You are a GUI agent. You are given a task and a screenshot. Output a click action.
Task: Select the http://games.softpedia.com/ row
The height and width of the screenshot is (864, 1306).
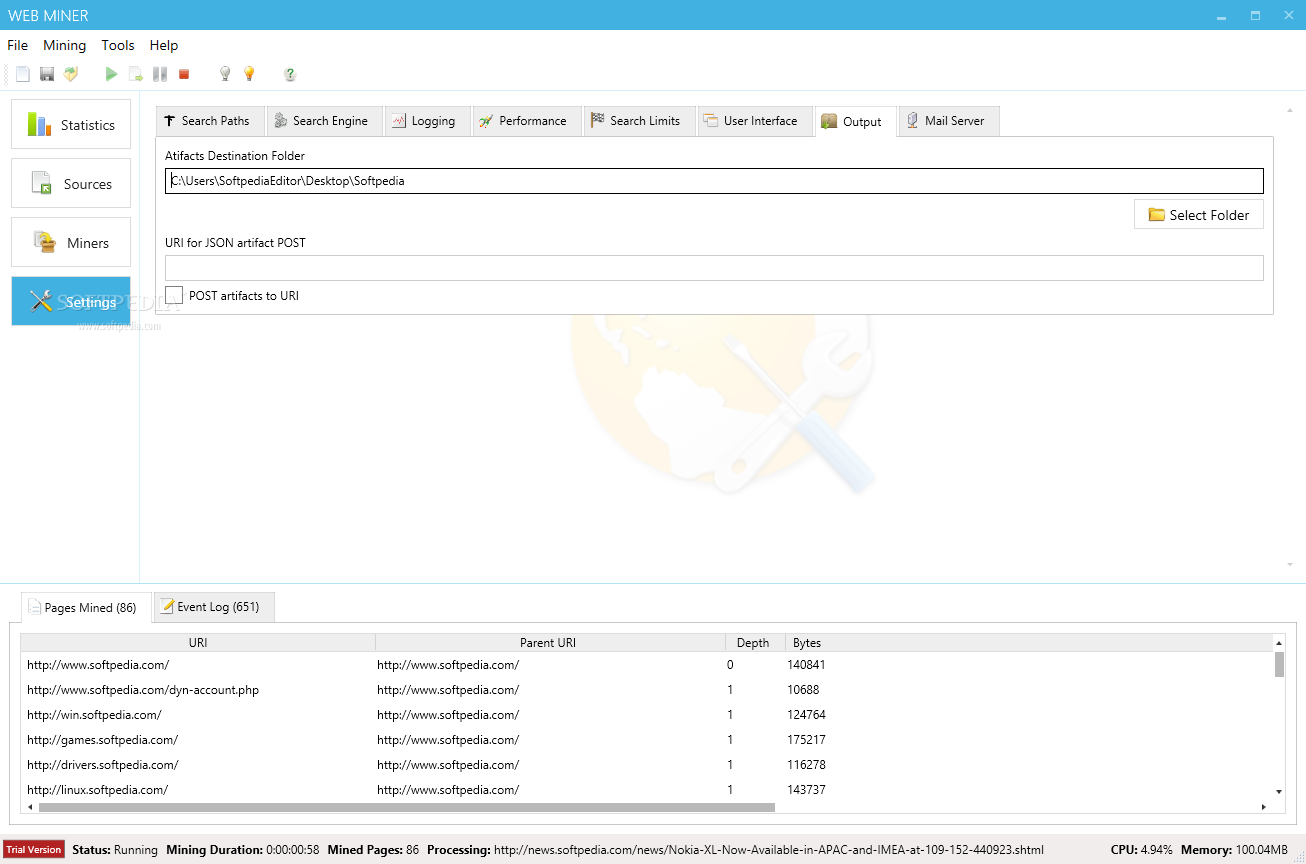click(646, 740)
